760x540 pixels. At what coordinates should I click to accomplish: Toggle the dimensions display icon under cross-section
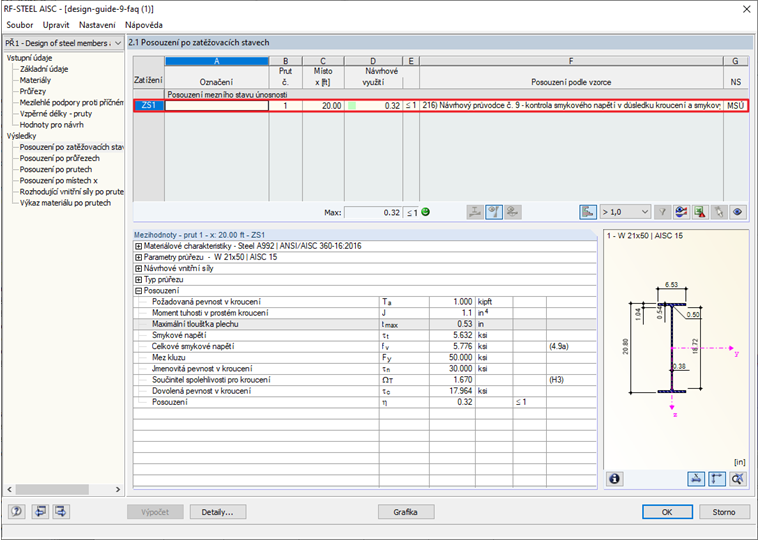[696, 479]
